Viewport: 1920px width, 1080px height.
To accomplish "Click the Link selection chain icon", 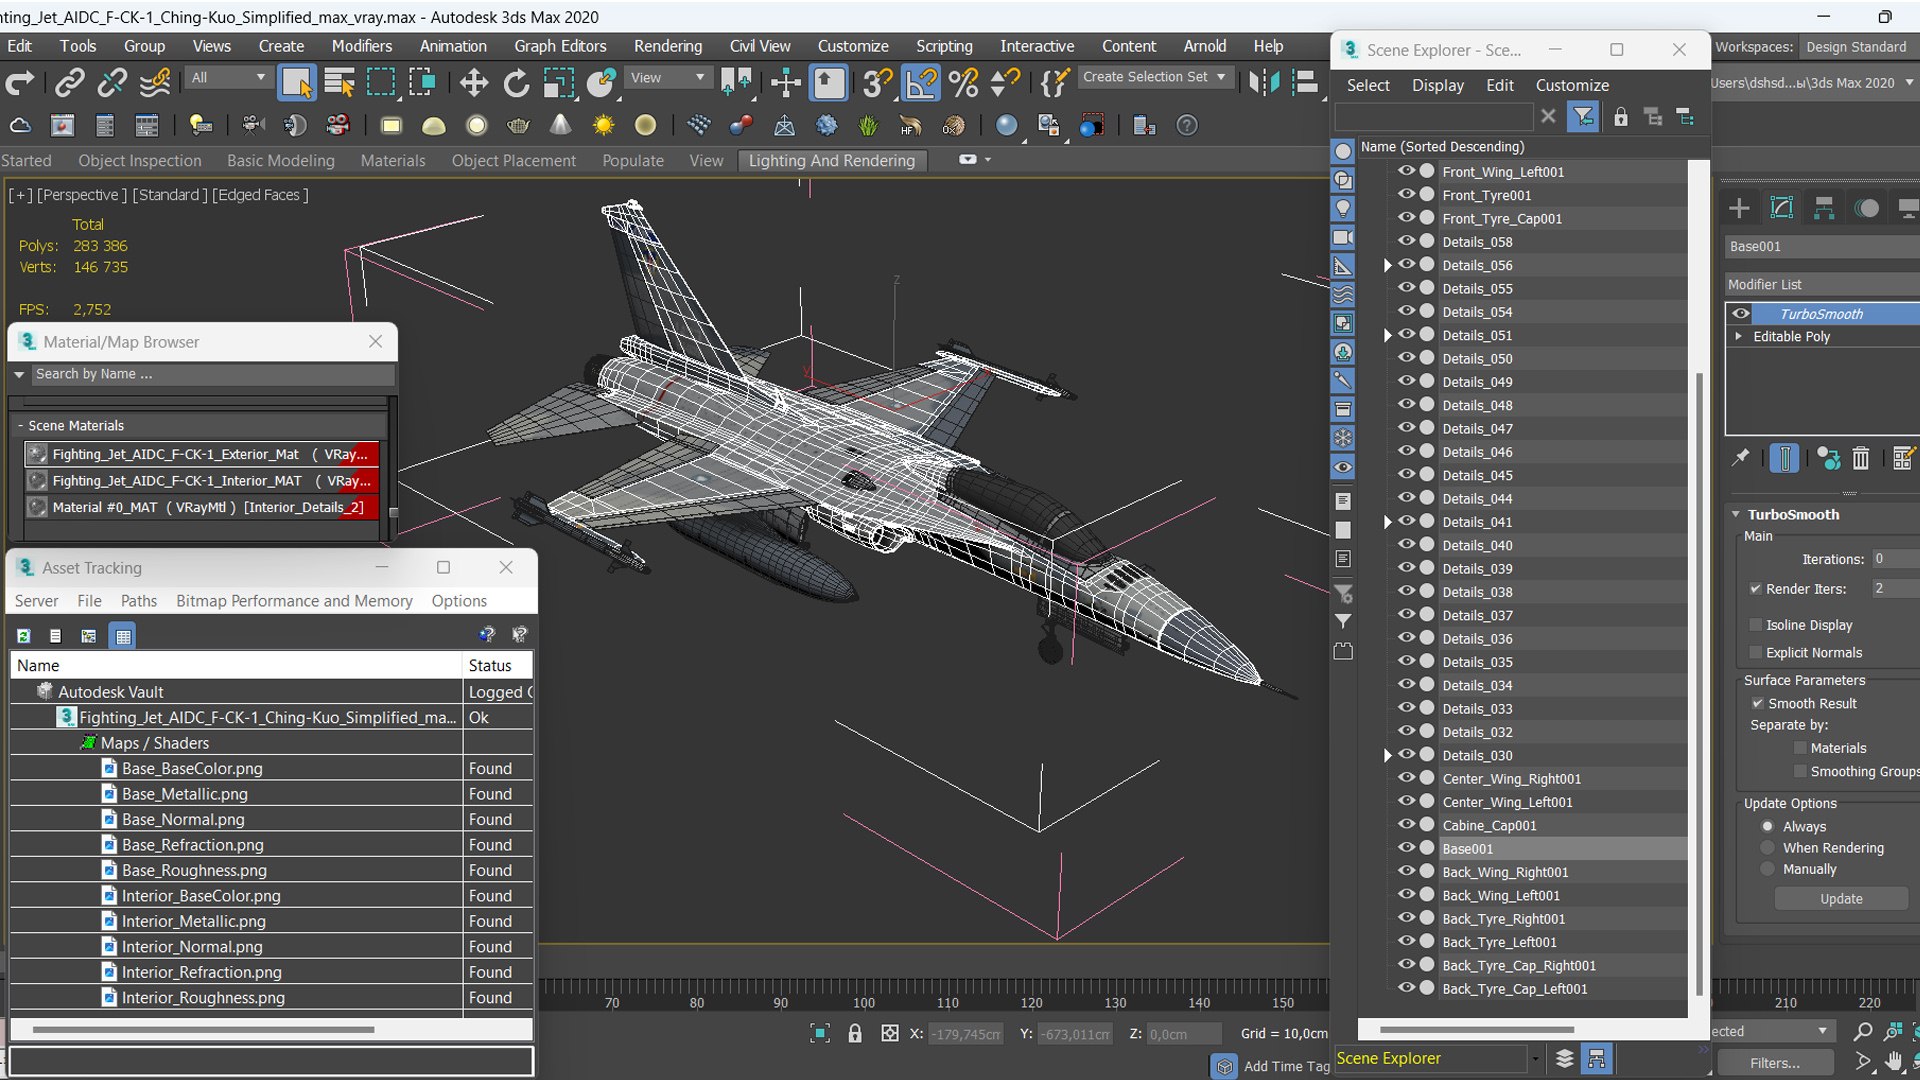I will (69, 83).
